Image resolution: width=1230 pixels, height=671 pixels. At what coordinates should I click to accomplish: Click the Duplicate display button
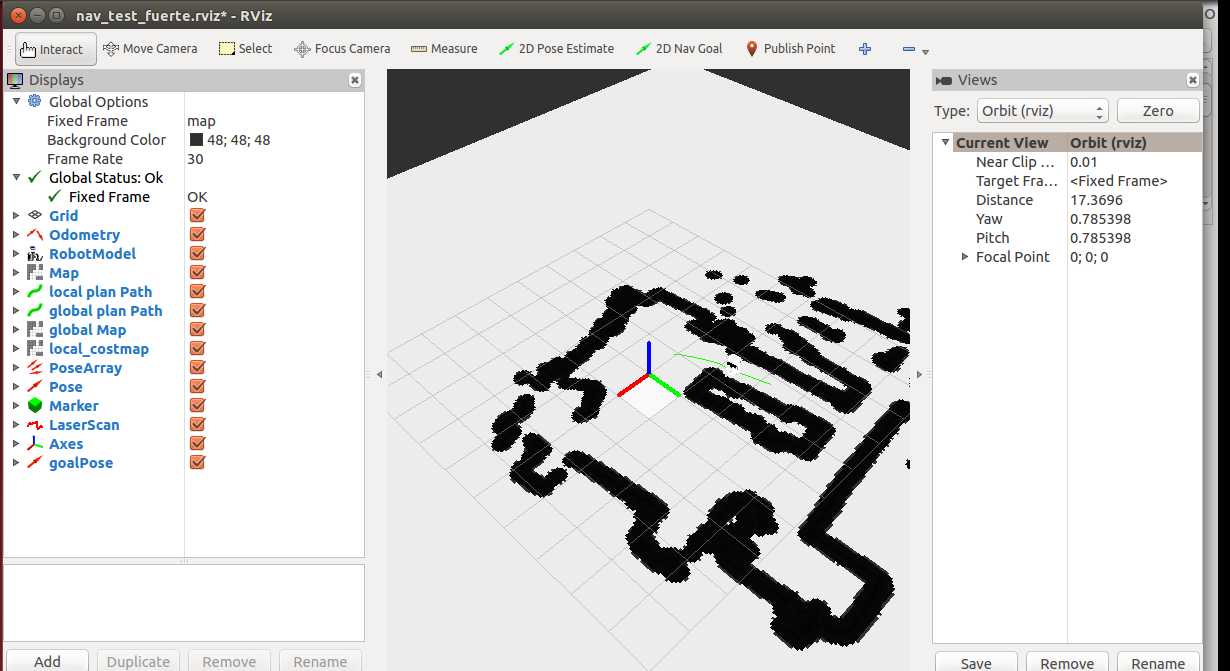(138, 661)
